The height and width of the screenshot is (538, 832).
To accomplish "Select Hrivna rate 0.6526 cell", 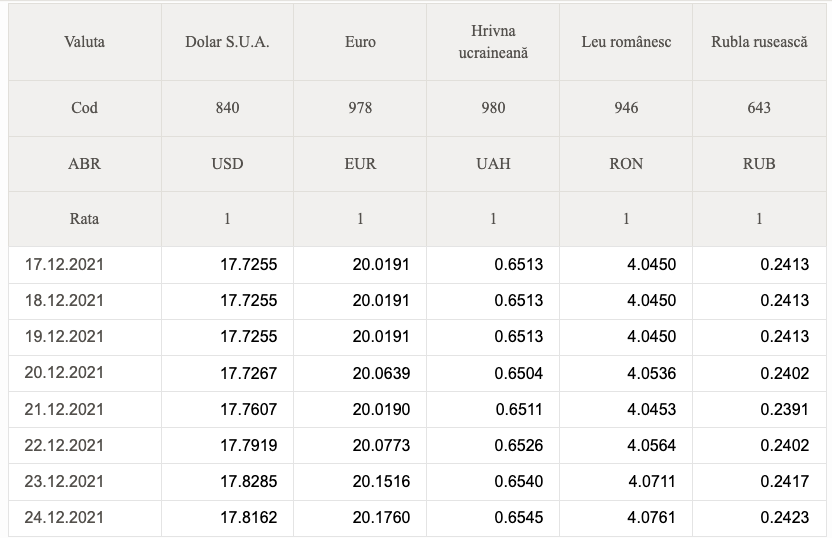I will 518,445.
